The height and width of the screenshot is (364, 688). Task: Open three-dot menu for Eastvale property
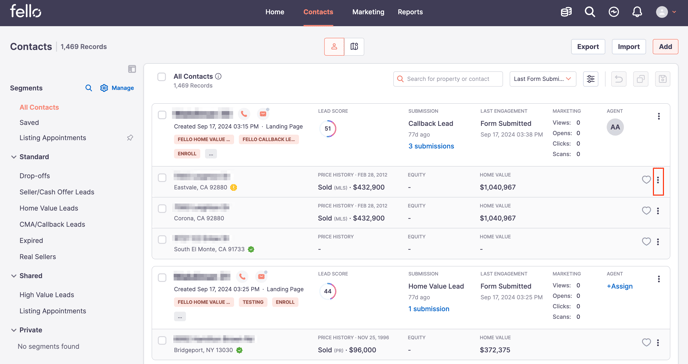658,180
